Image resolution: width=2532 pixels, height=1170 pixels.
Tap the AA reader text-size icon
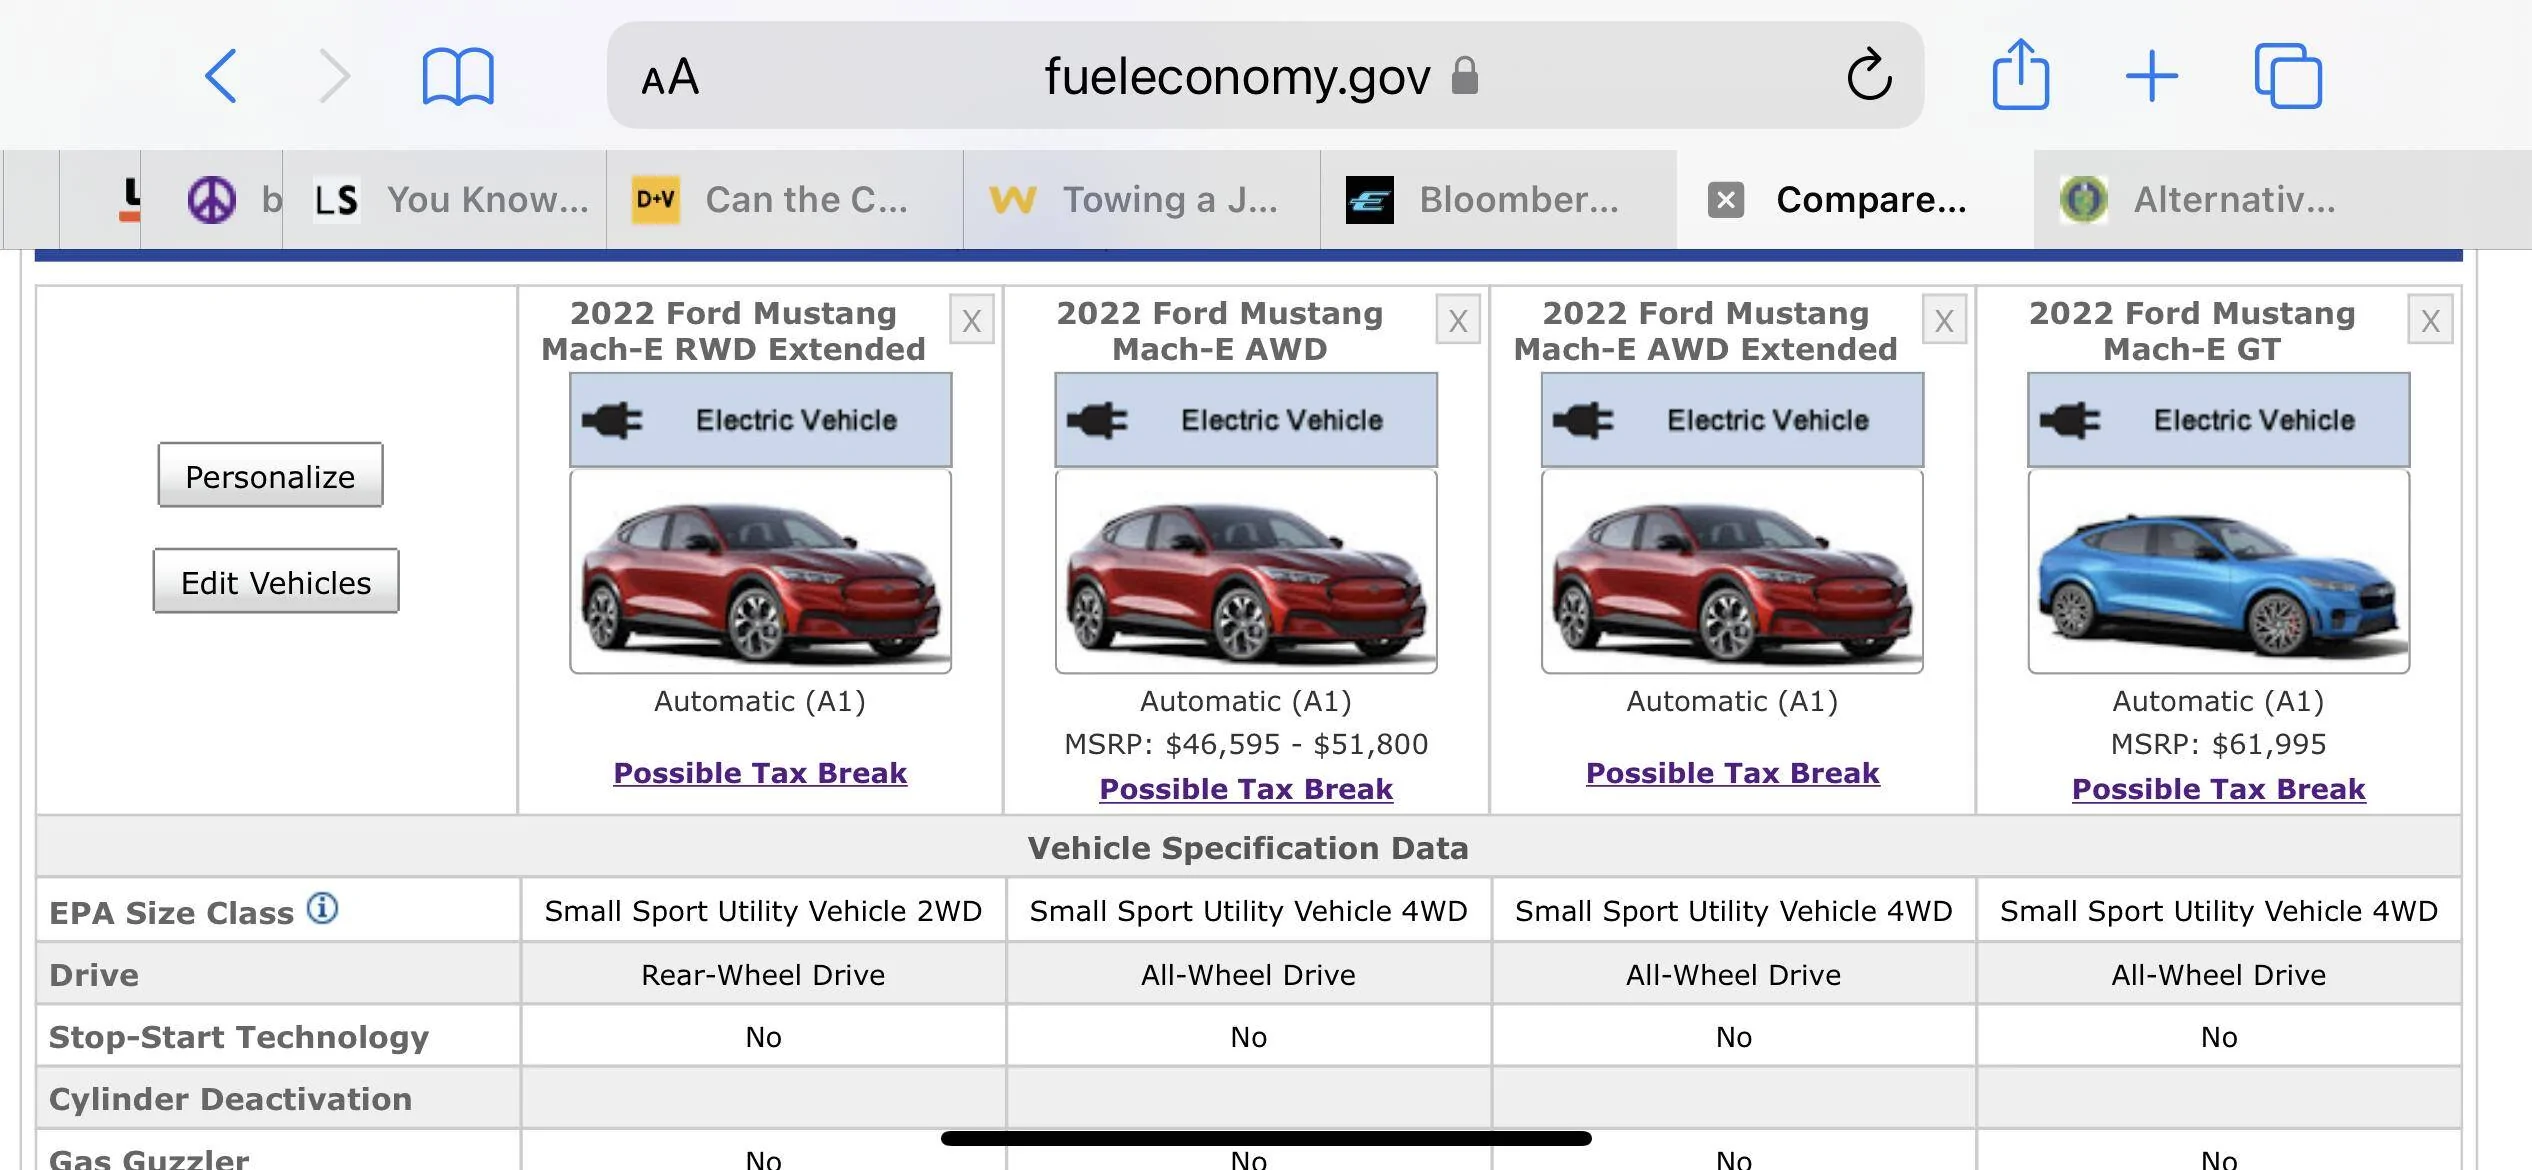(670, 77)
